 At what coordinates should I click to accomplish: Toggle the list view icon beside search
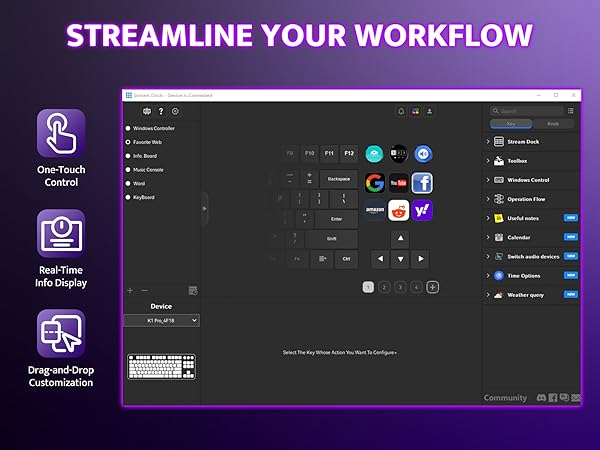click(x=571, y=111)
